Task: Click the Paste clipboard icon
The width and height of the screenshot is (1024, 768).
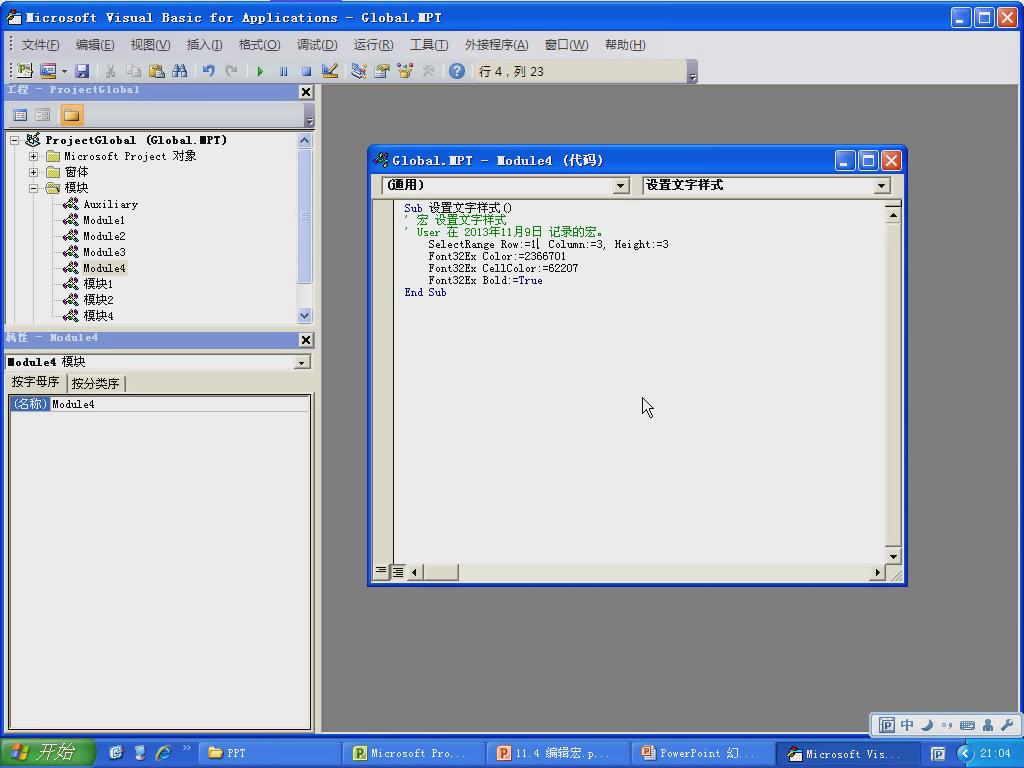Action: 156,71
